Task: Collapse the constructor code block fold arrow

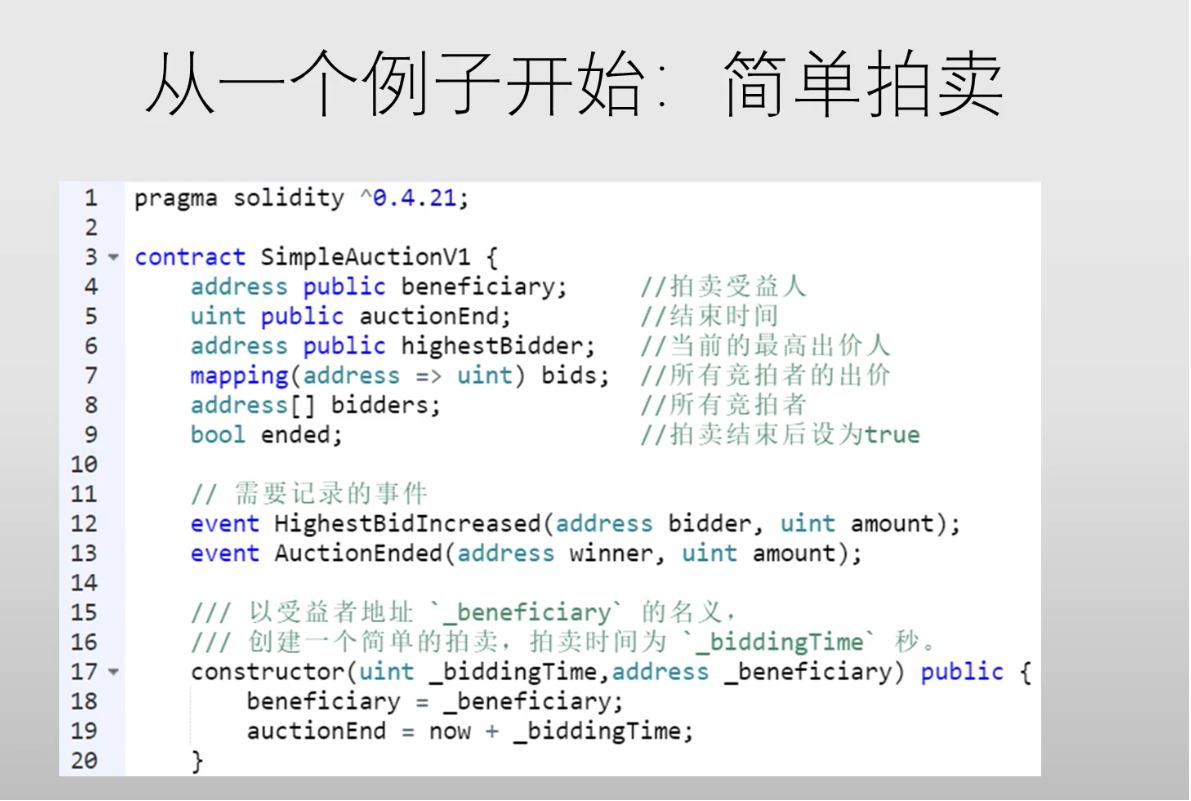Action: pyautogui.click(x=113, y=672)
